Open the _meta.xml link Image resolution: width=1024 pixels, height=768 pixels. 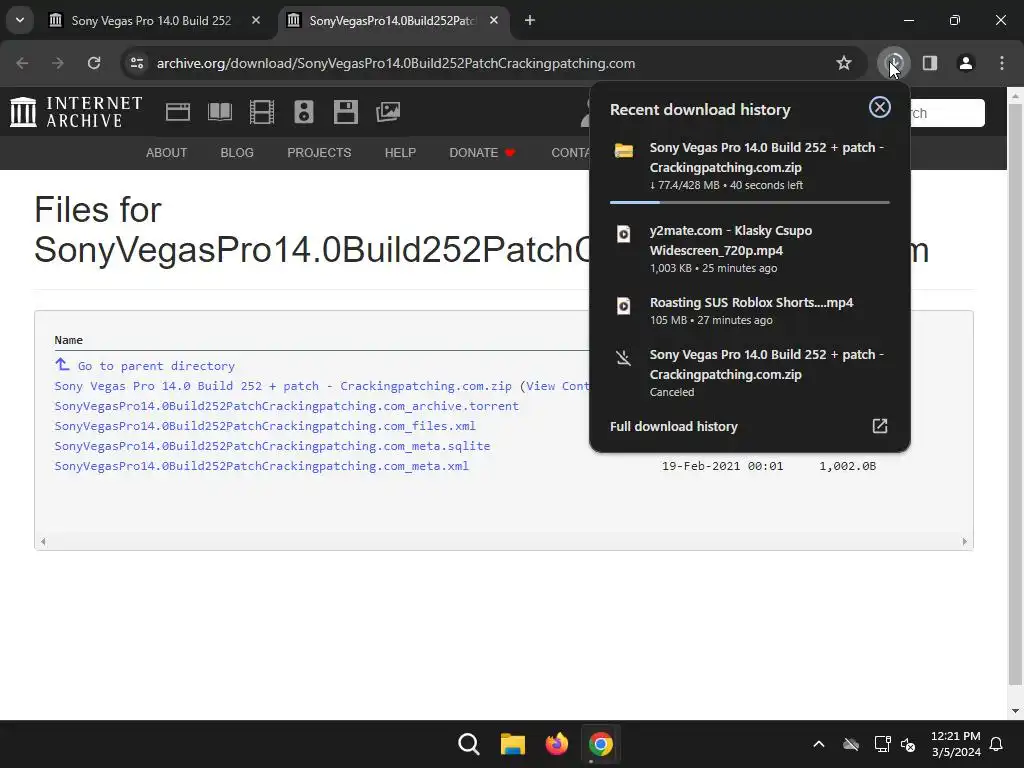click(261, 466)
